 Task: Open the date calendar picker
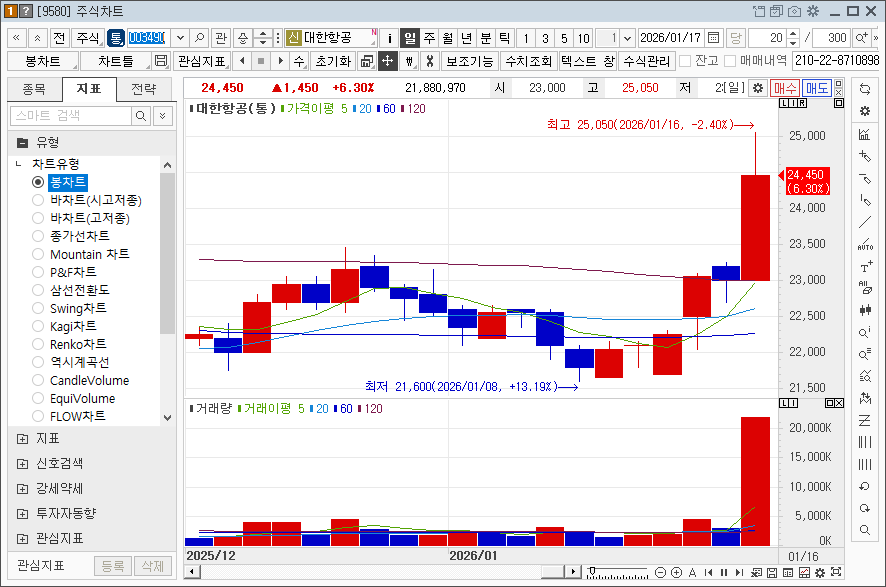click(x=713, y=37)
